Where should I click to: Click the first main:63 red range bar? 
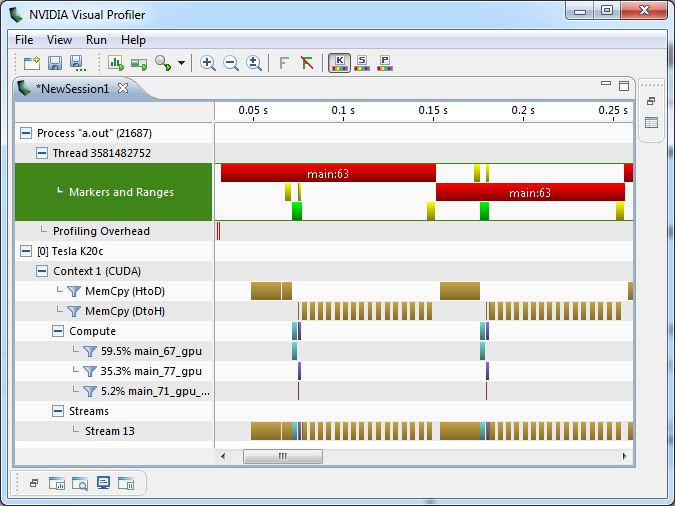point(328,173)
